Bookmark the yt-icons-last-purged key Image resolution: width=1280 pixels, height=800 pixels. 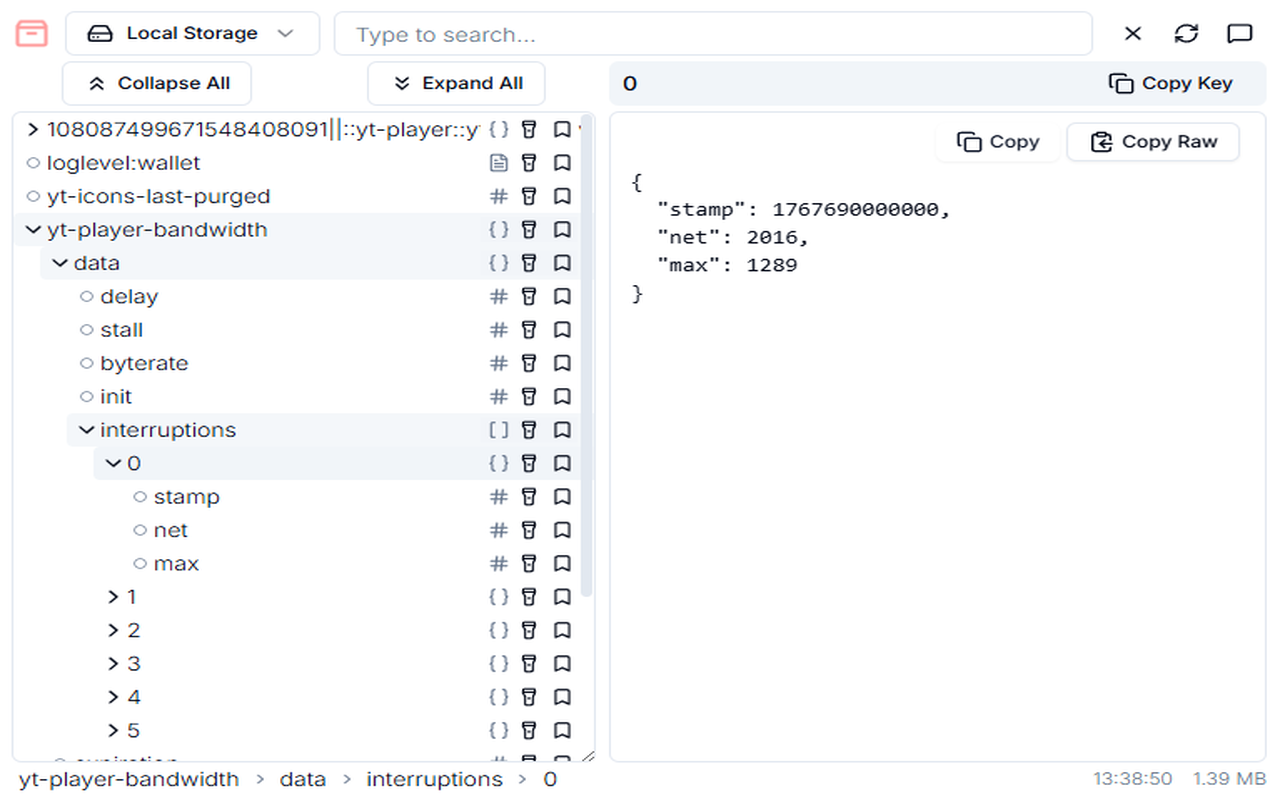click(x=562, y=196)
